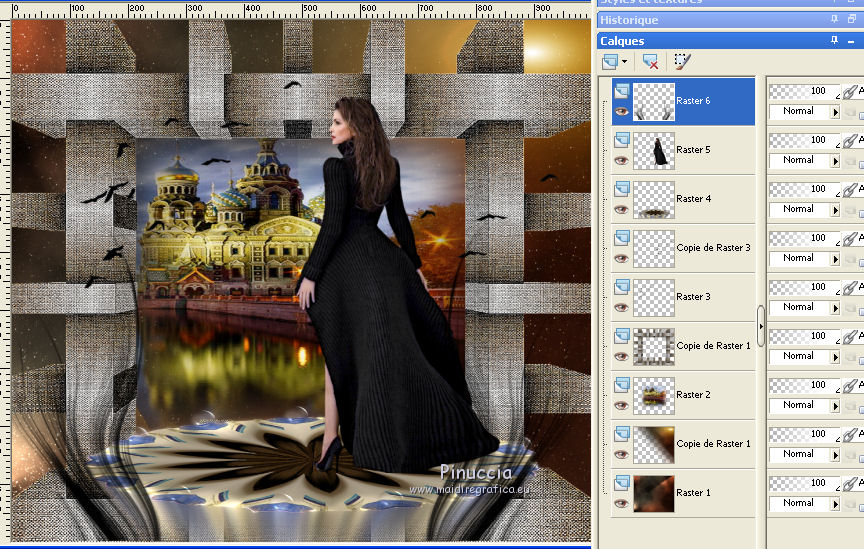Image resolution: width=864 pixels, height=549 pixels.
Task: Select the Raster 2 layer name
Action: pyautogui.click(x=693, y=395)
